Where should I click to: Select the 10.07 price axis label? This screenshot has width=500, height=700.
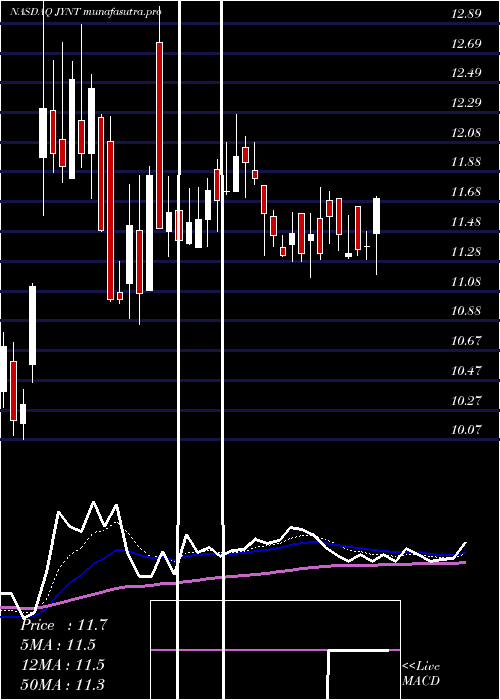pyautogui.click(x=466, y=430)
